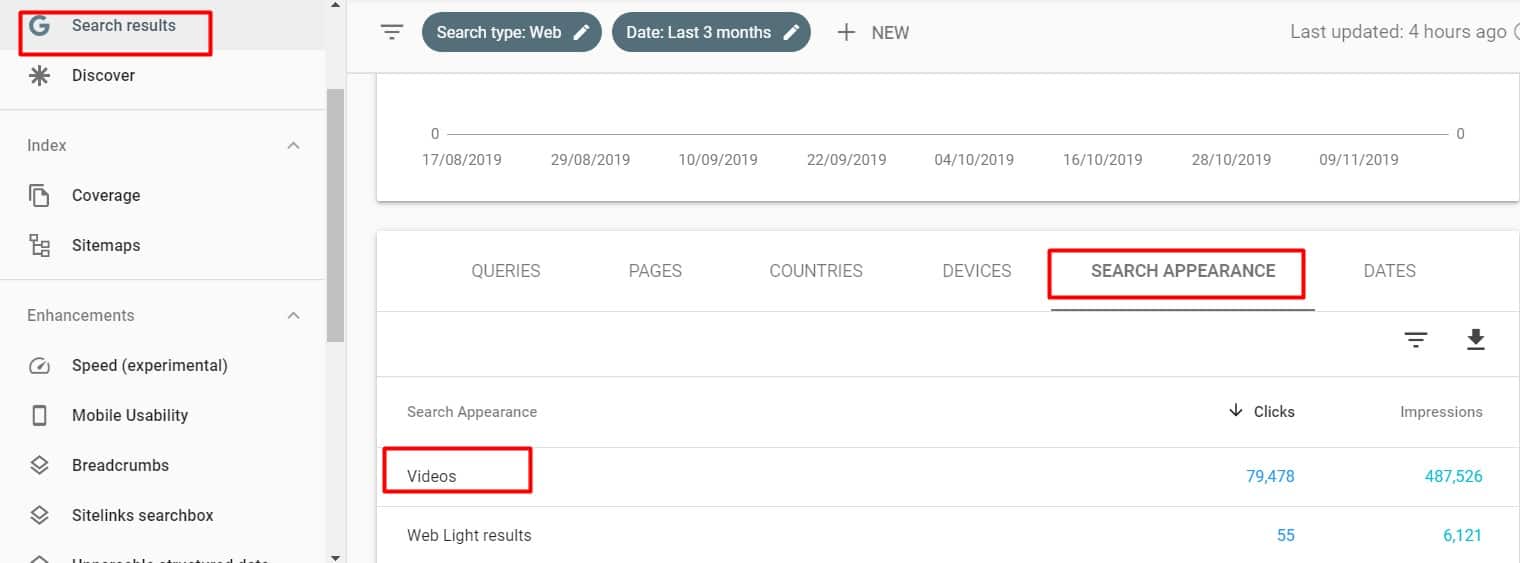The image size is (1520, 563).
Task: Click the Speed gauge icon
Action: (39, 366)
